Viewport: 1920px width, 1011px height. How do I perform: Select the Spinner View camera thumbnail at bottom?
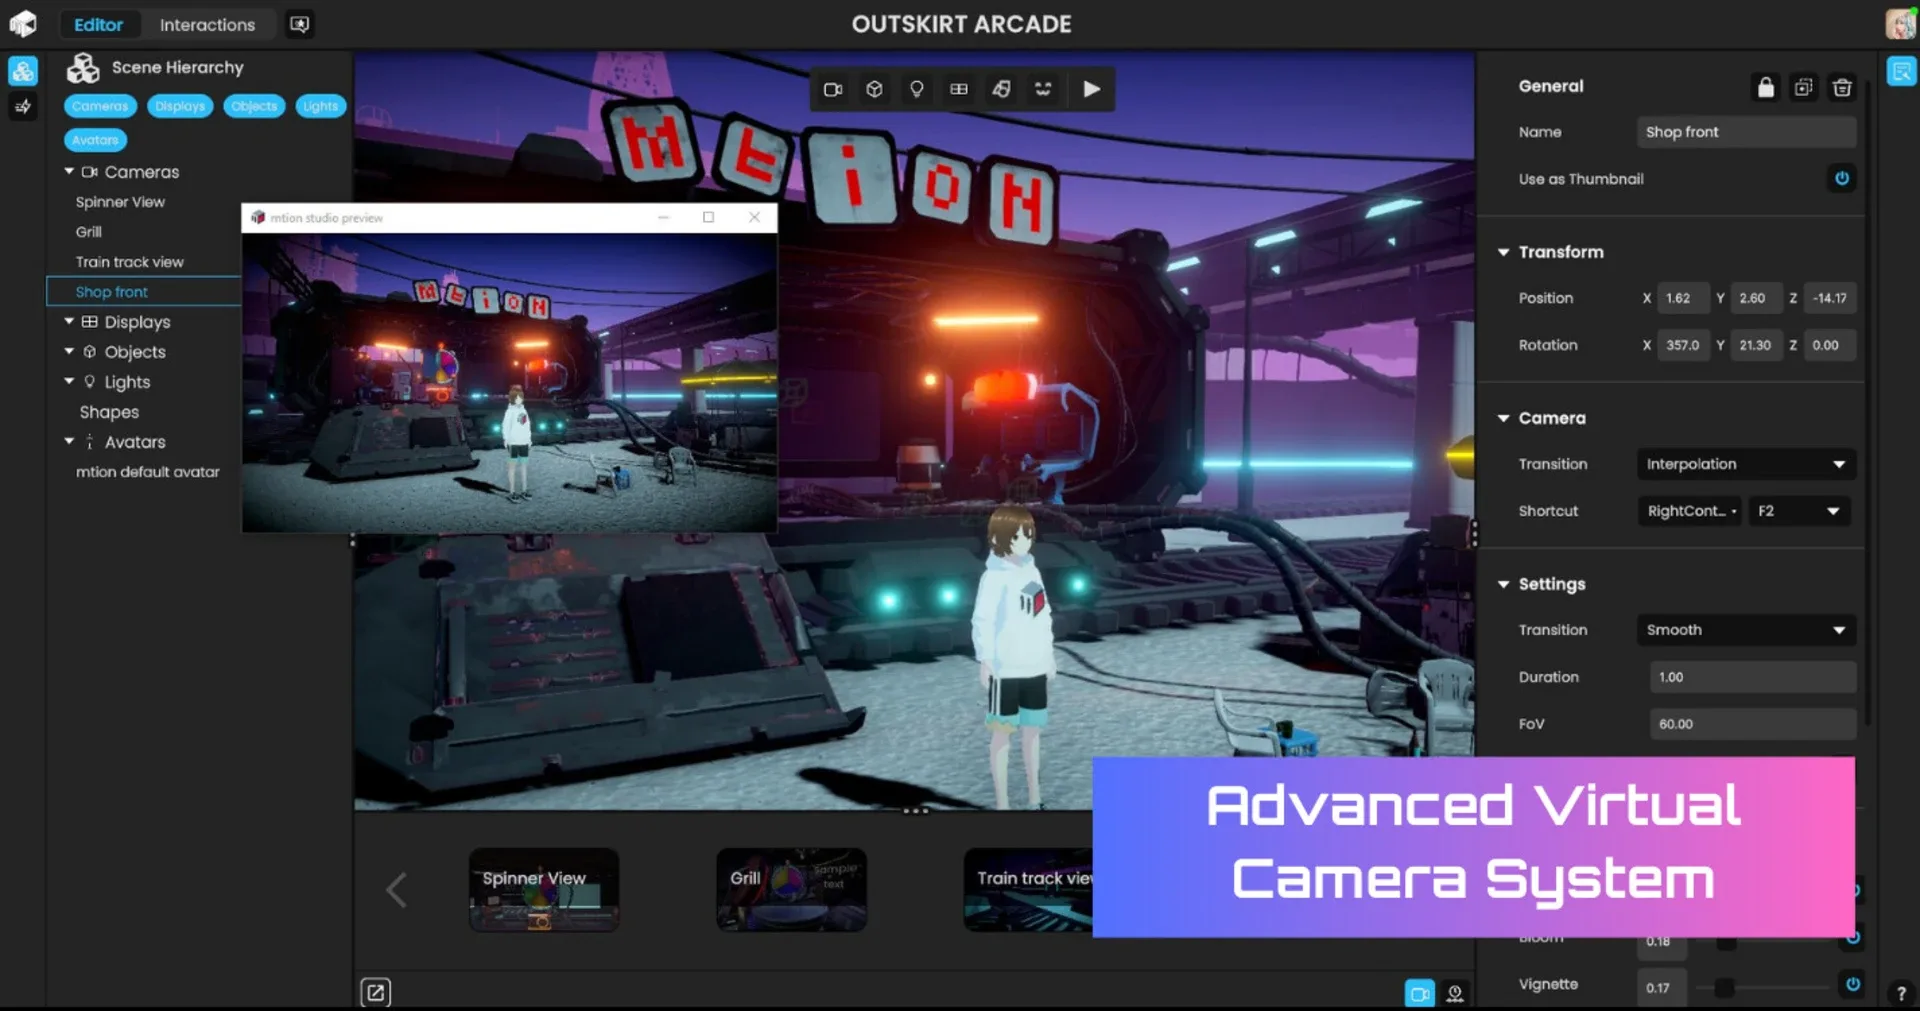[x=543, y=889]
